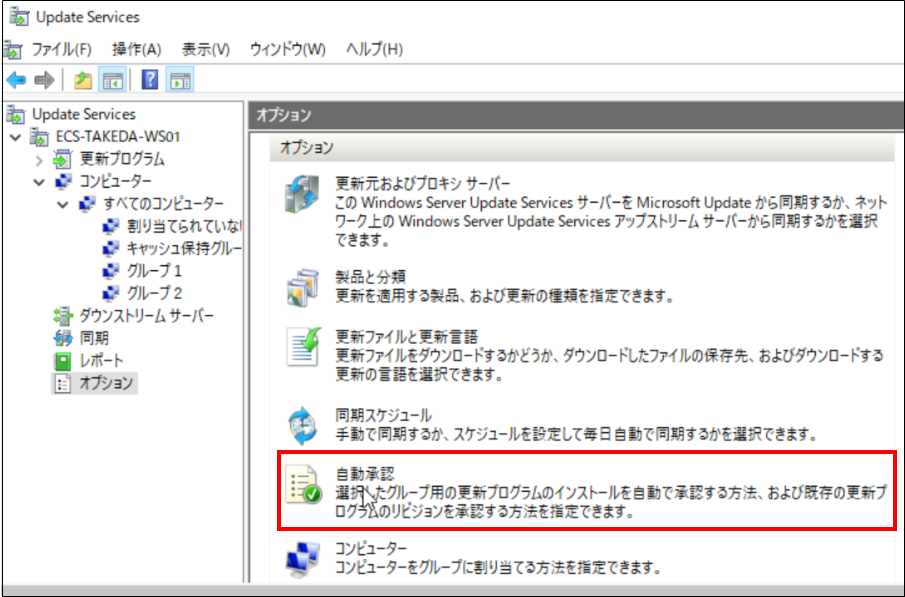Collapse the ECS-TAKEDA-WS01 tree node
Viewport: 905px width, 597px height.
(x=16, y=137)
